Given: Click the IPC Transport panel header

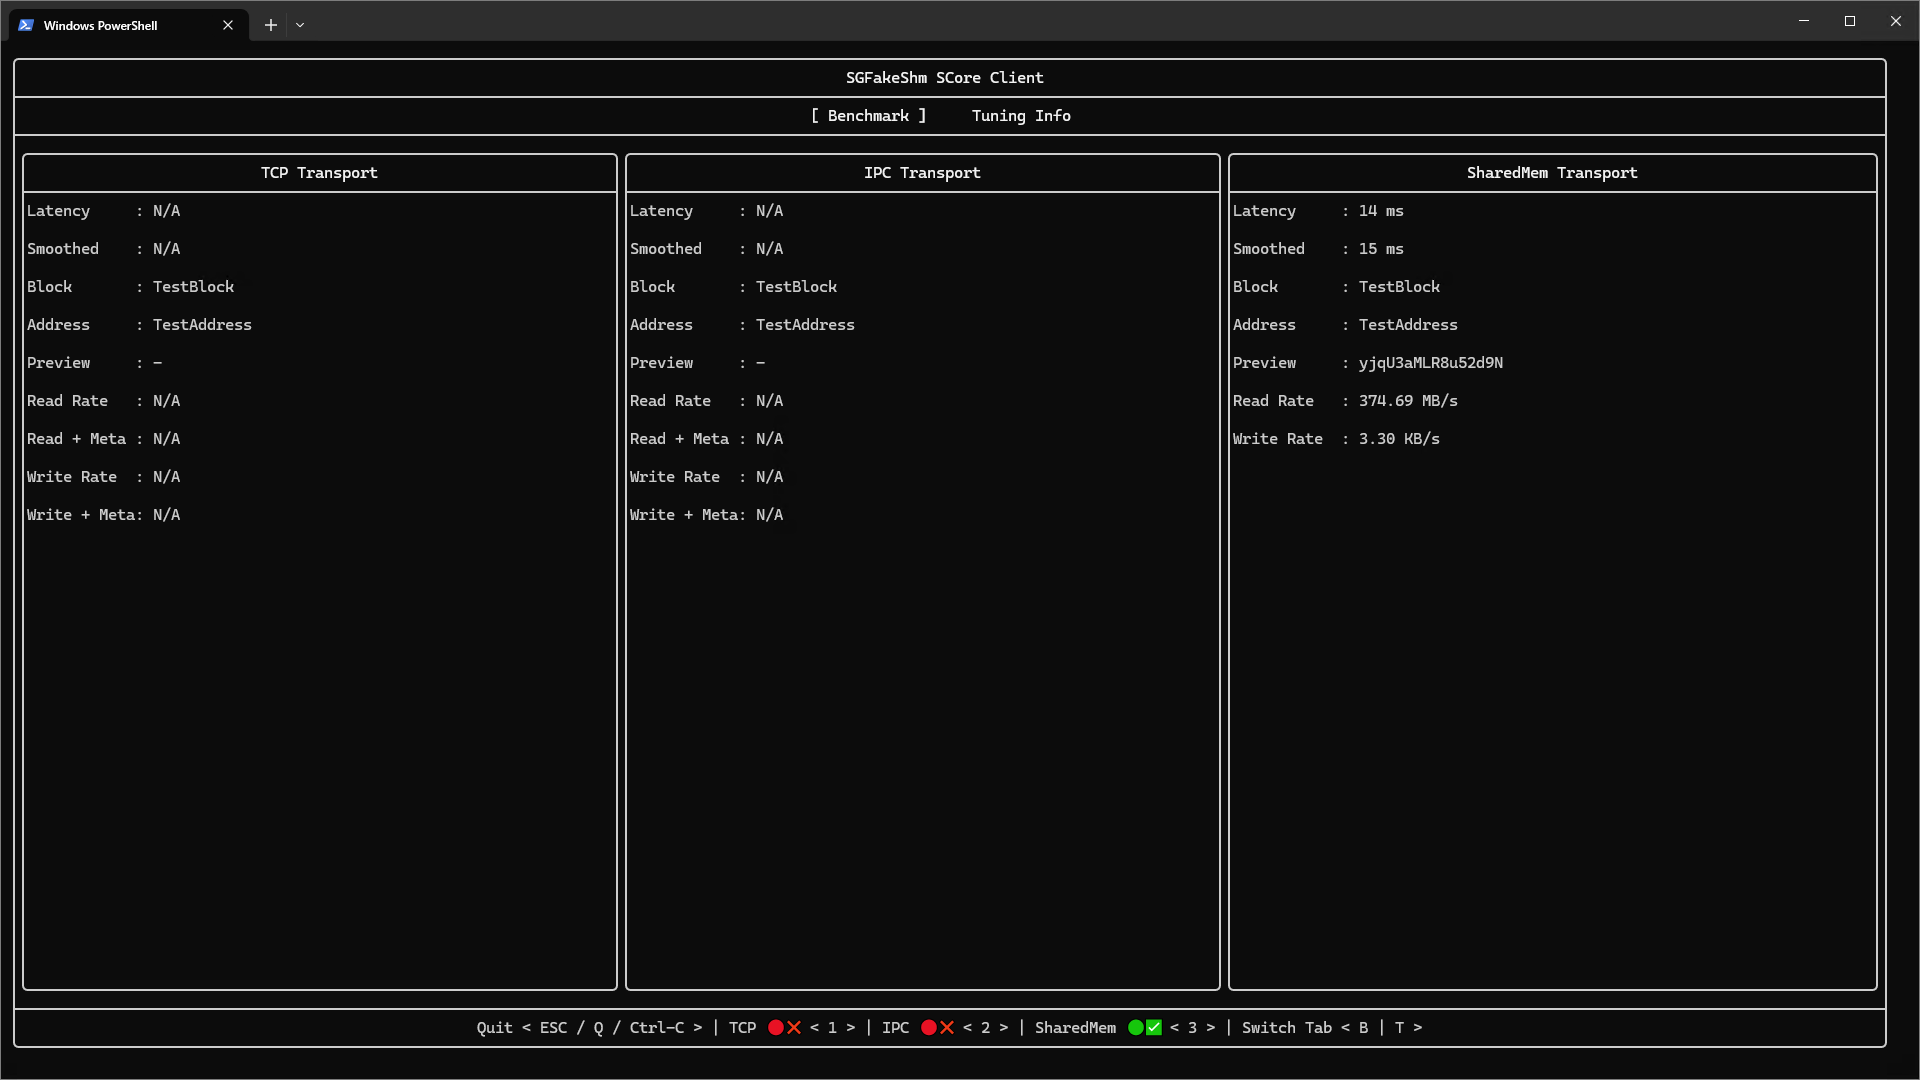Looking at the screenshot, I should coord(922,173).
